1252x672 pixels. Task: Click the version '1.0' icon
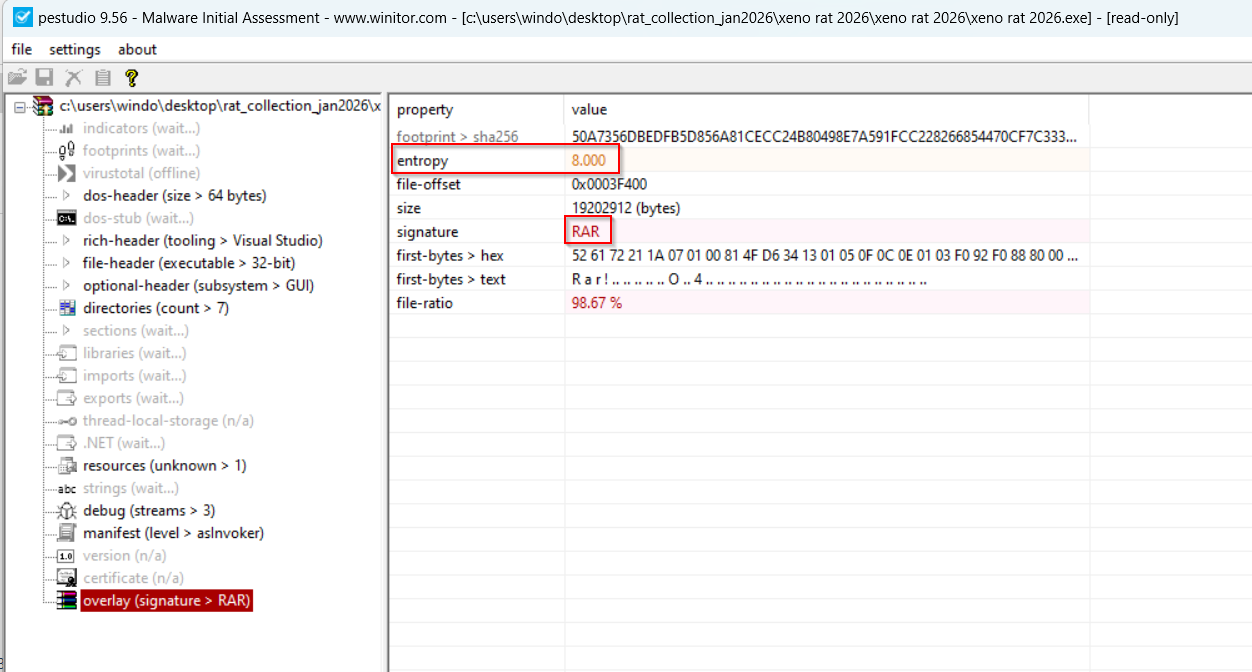click(x=64, y=555)
